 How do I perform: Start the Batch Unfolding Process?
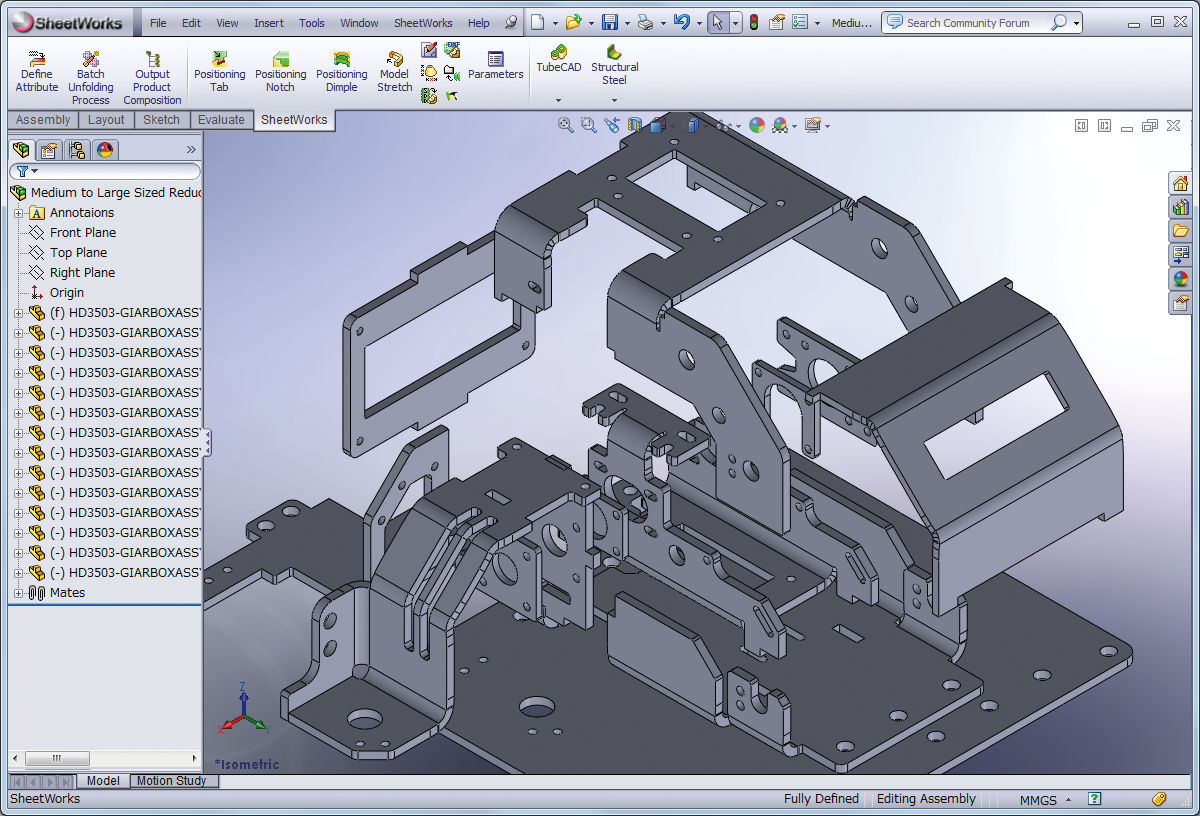[90, 80]
